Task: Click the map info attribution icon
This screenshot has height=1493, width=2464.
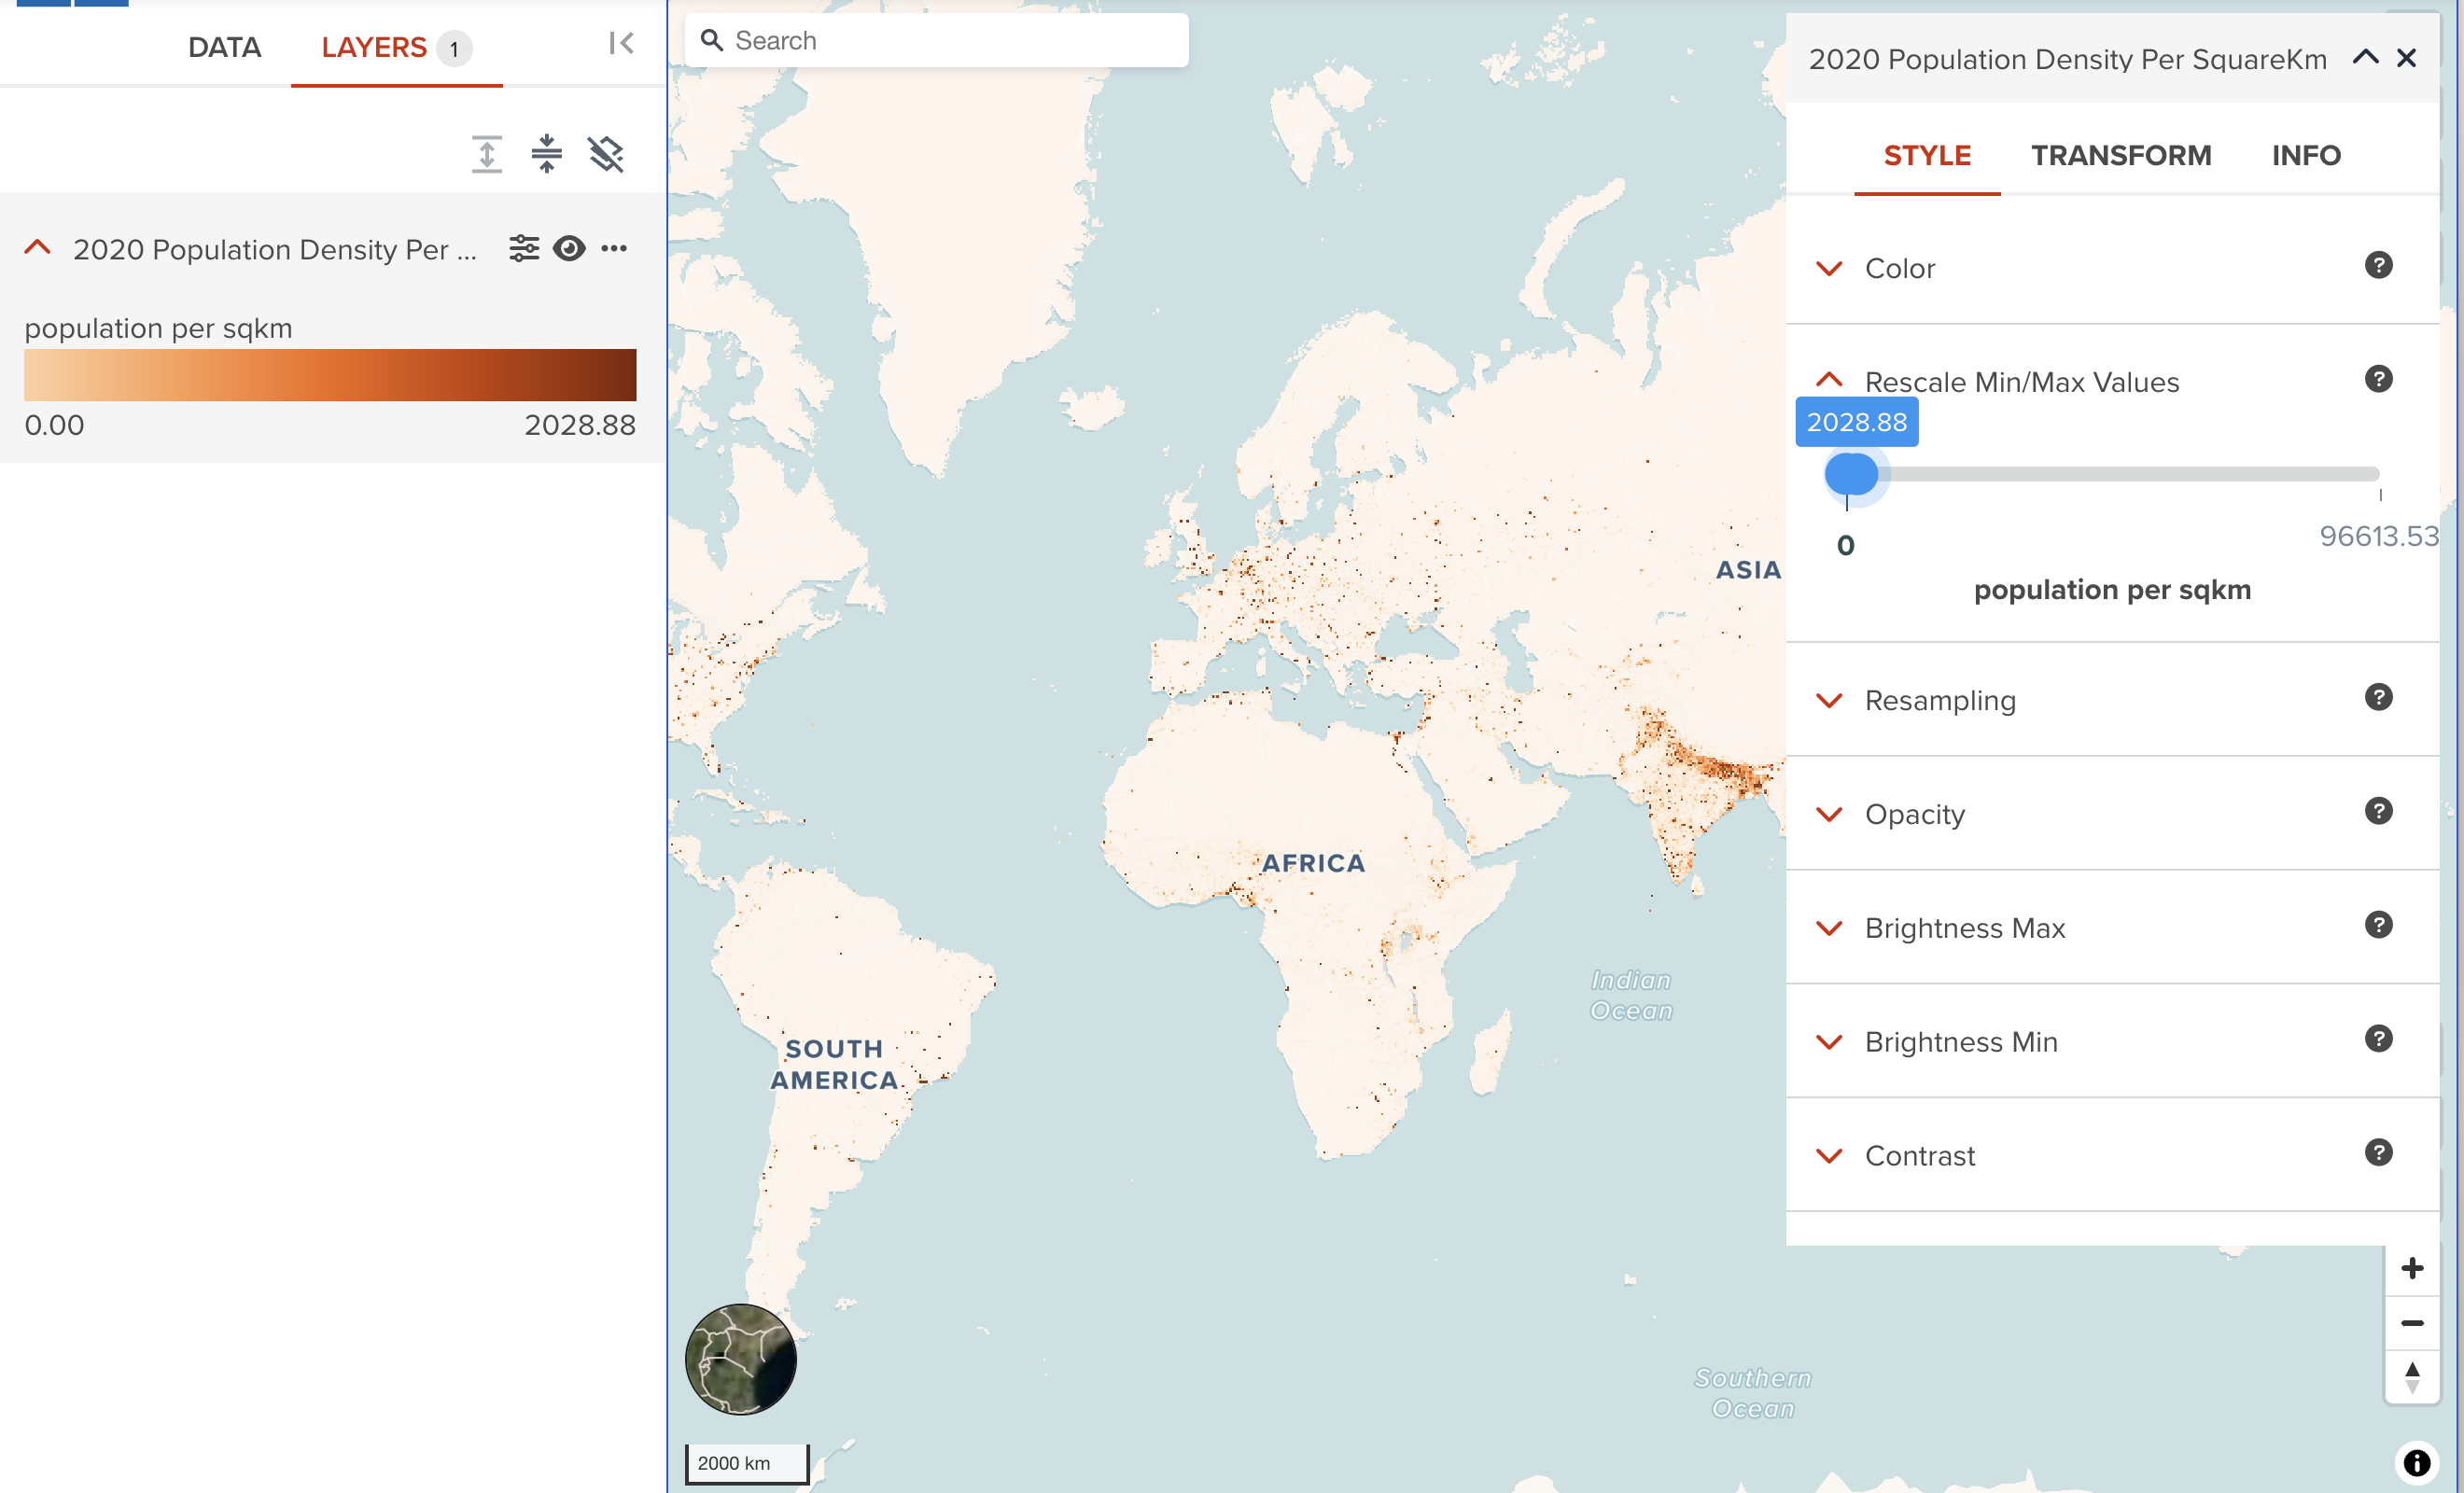Action: pyautogui.click(x=2417, y=1463)
